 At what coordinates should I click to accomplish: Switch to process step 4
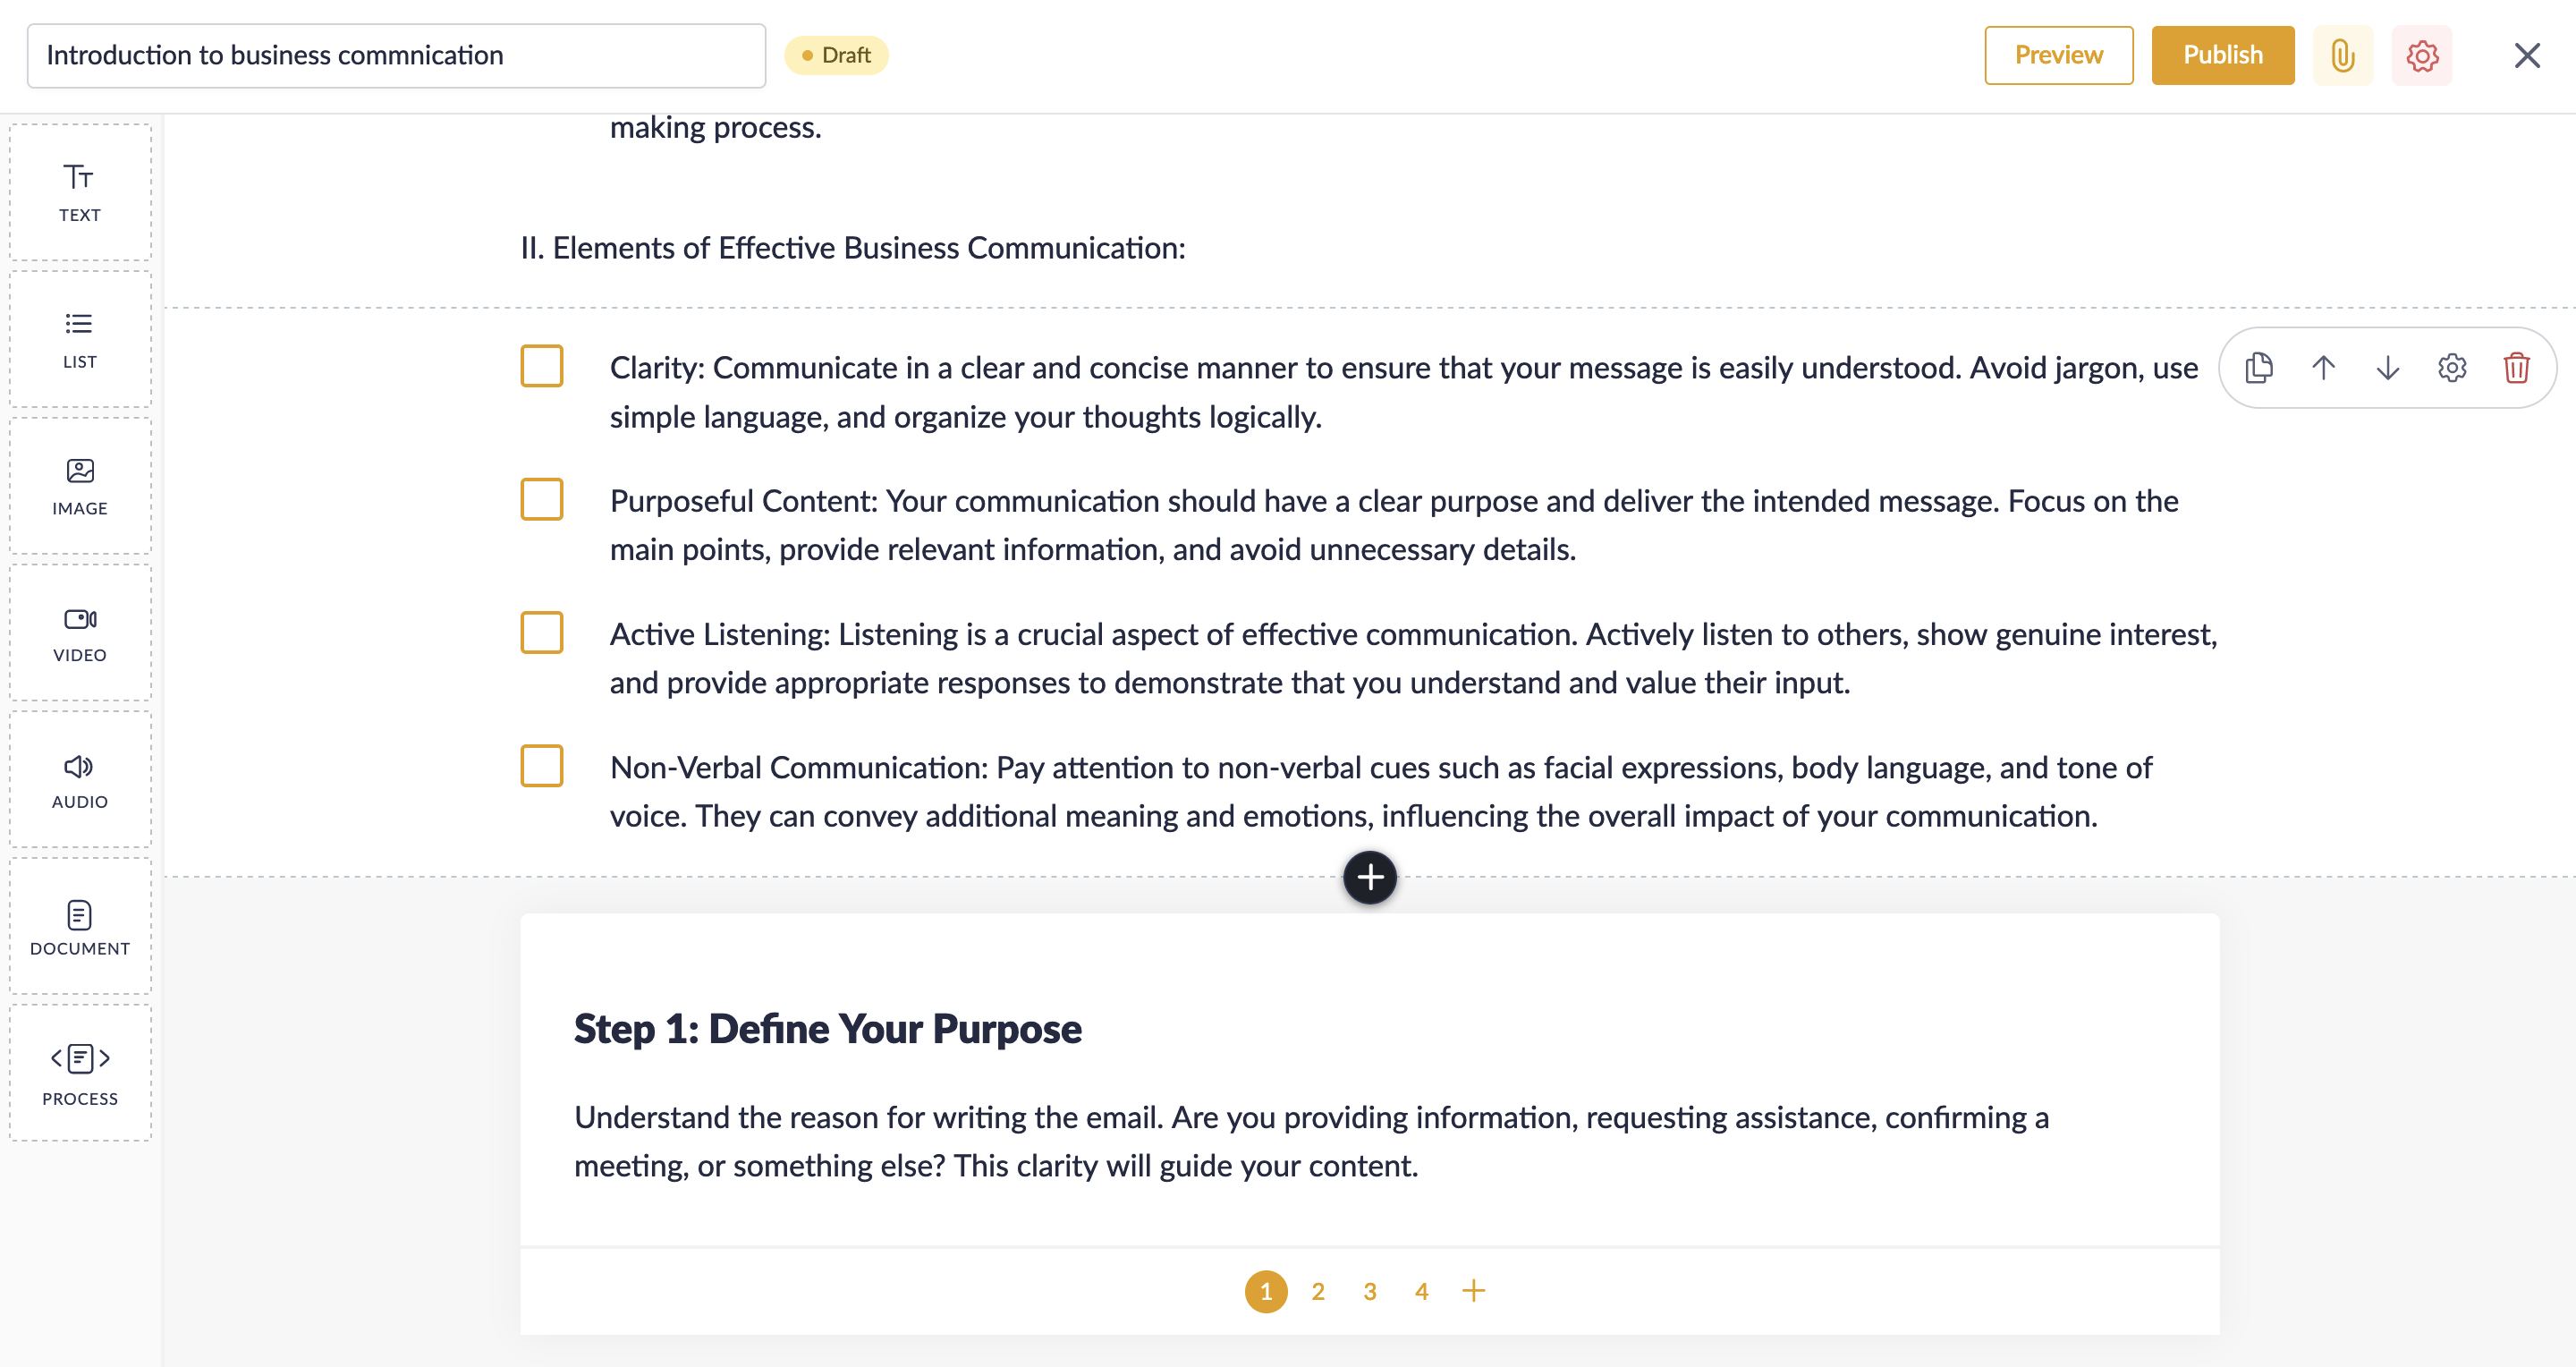click(x=1421, y=1291)
